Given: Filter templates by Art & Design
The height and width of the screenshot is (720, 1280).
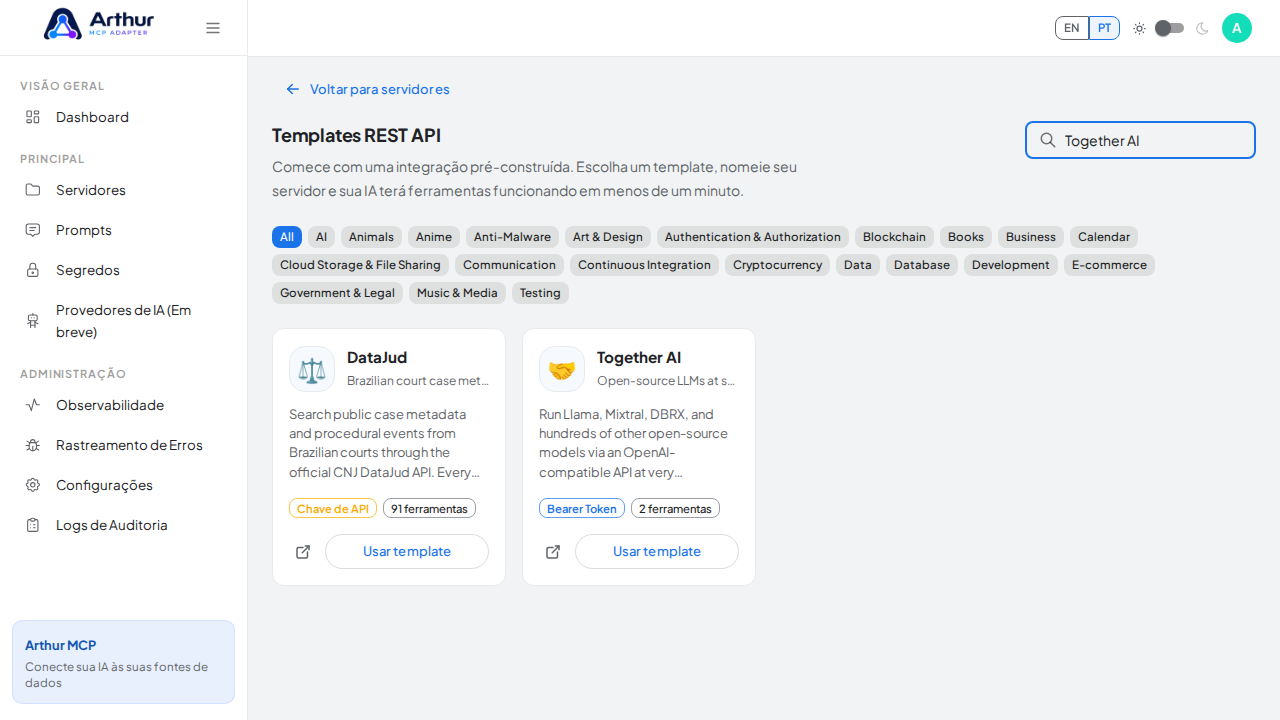Looking at the screenshot, I should click(608, 237).
